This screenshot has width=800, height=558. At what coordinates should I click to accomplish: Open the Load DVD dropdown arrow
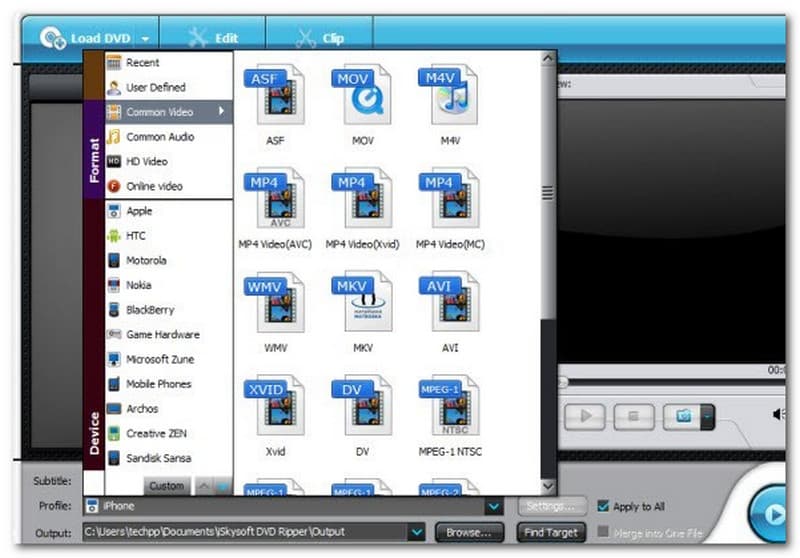pyautogui.click(x=147, y=38)
